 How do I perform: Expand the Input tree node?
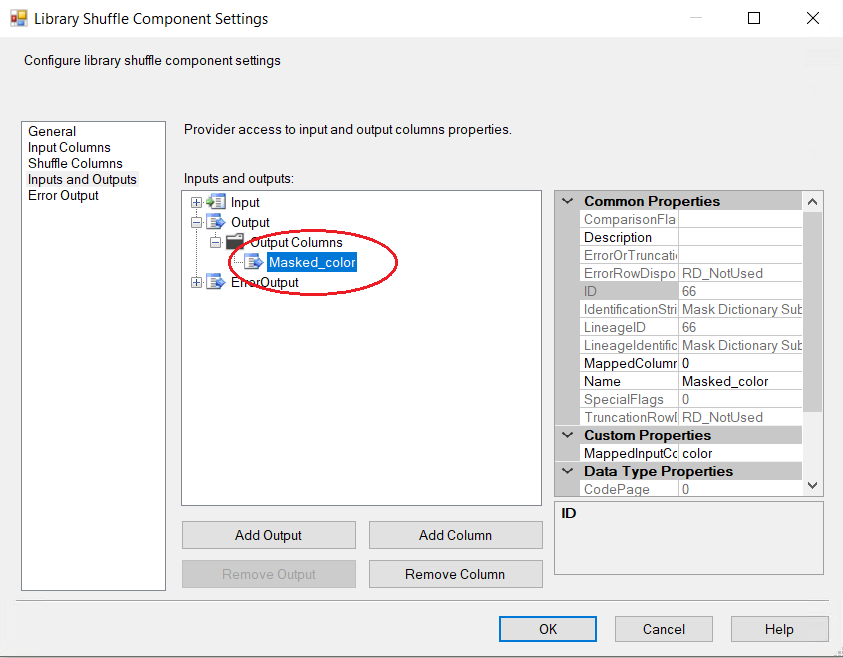(x=196, y=202)
